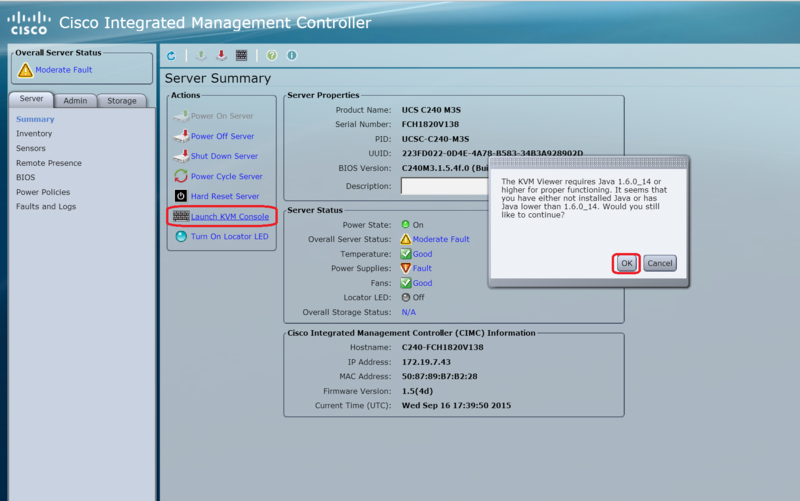The height and width of the screenshot is (501, 800).
Task: Click the IP Address value 172.19.7.43
Action: coord(426,362)
